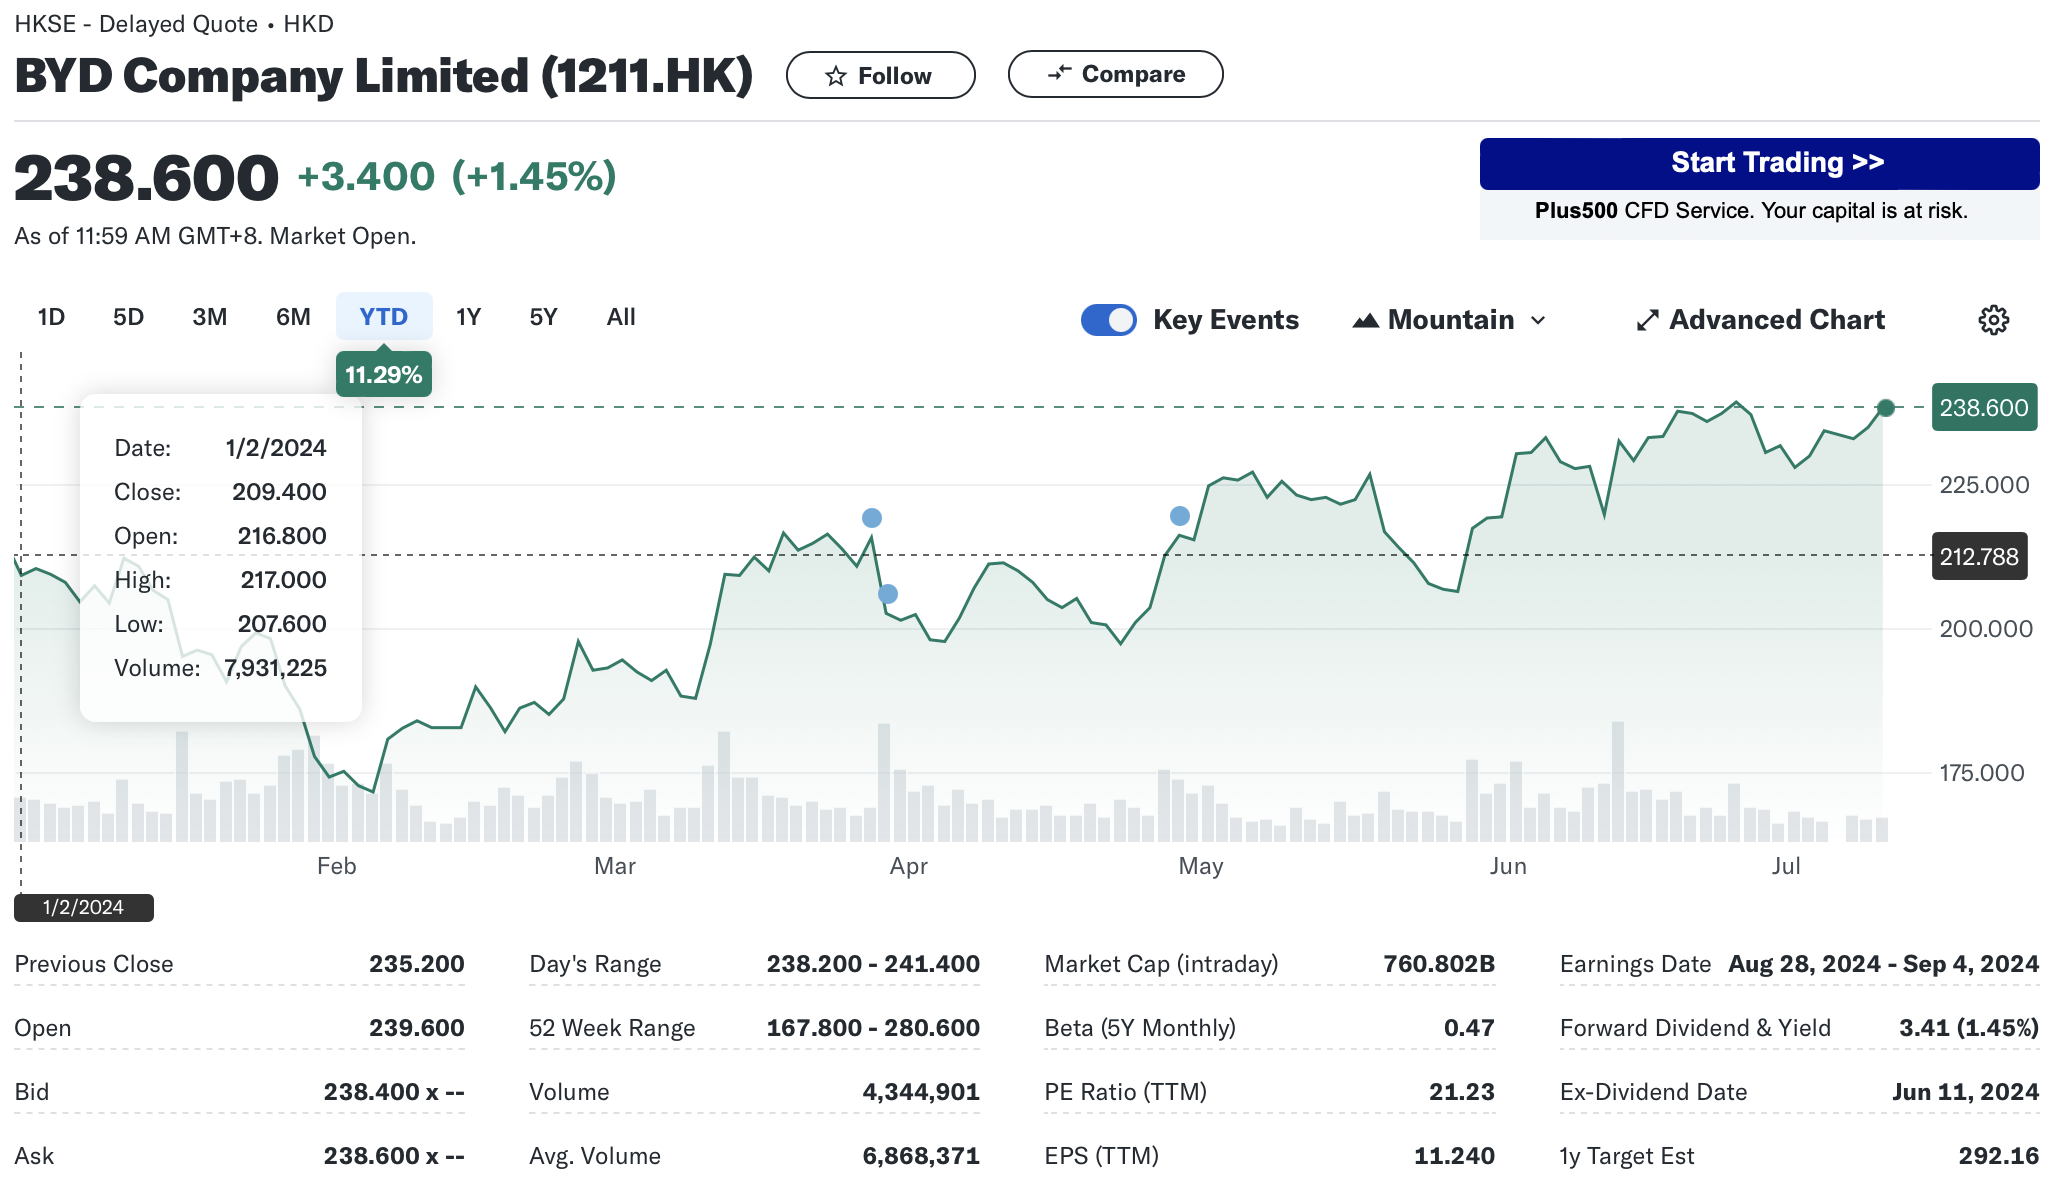Click the current price dot on chart

(x=1886, y=408)
